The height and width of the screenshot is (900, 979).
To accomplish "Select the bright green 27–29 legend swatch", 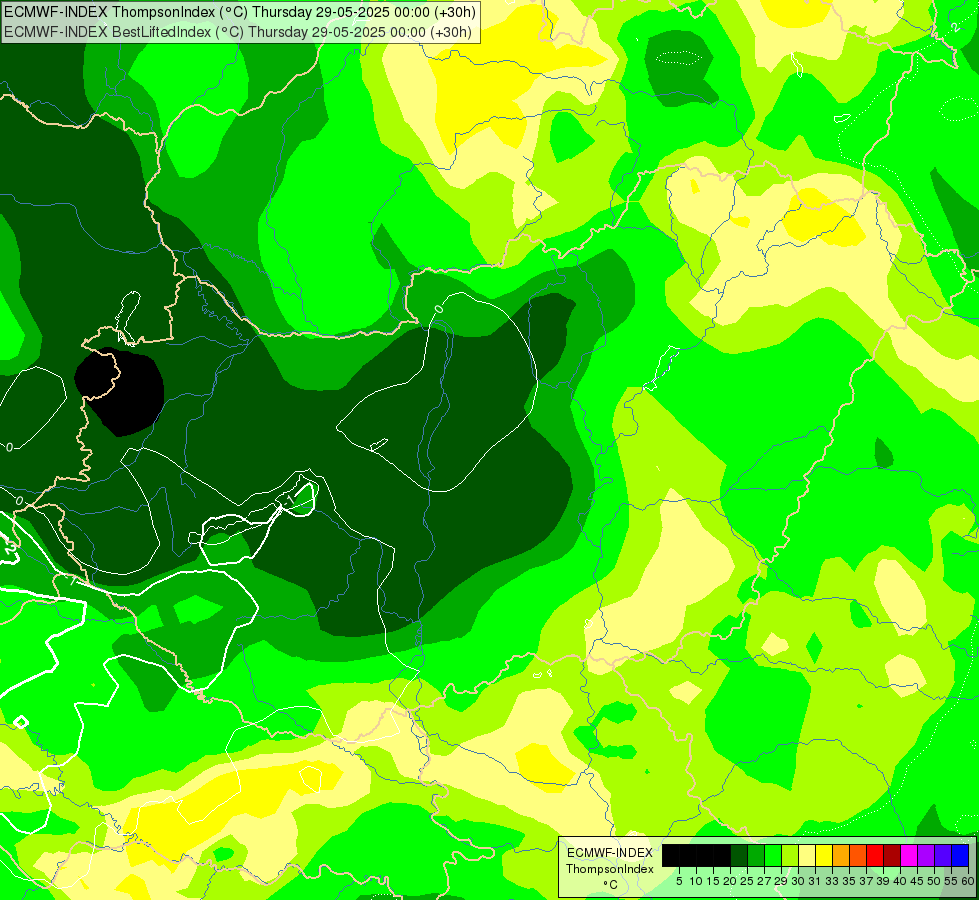I will pos(773,855).
